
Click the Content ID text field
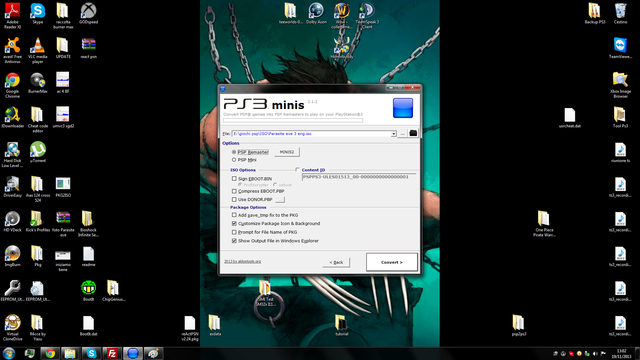[359, 177]
